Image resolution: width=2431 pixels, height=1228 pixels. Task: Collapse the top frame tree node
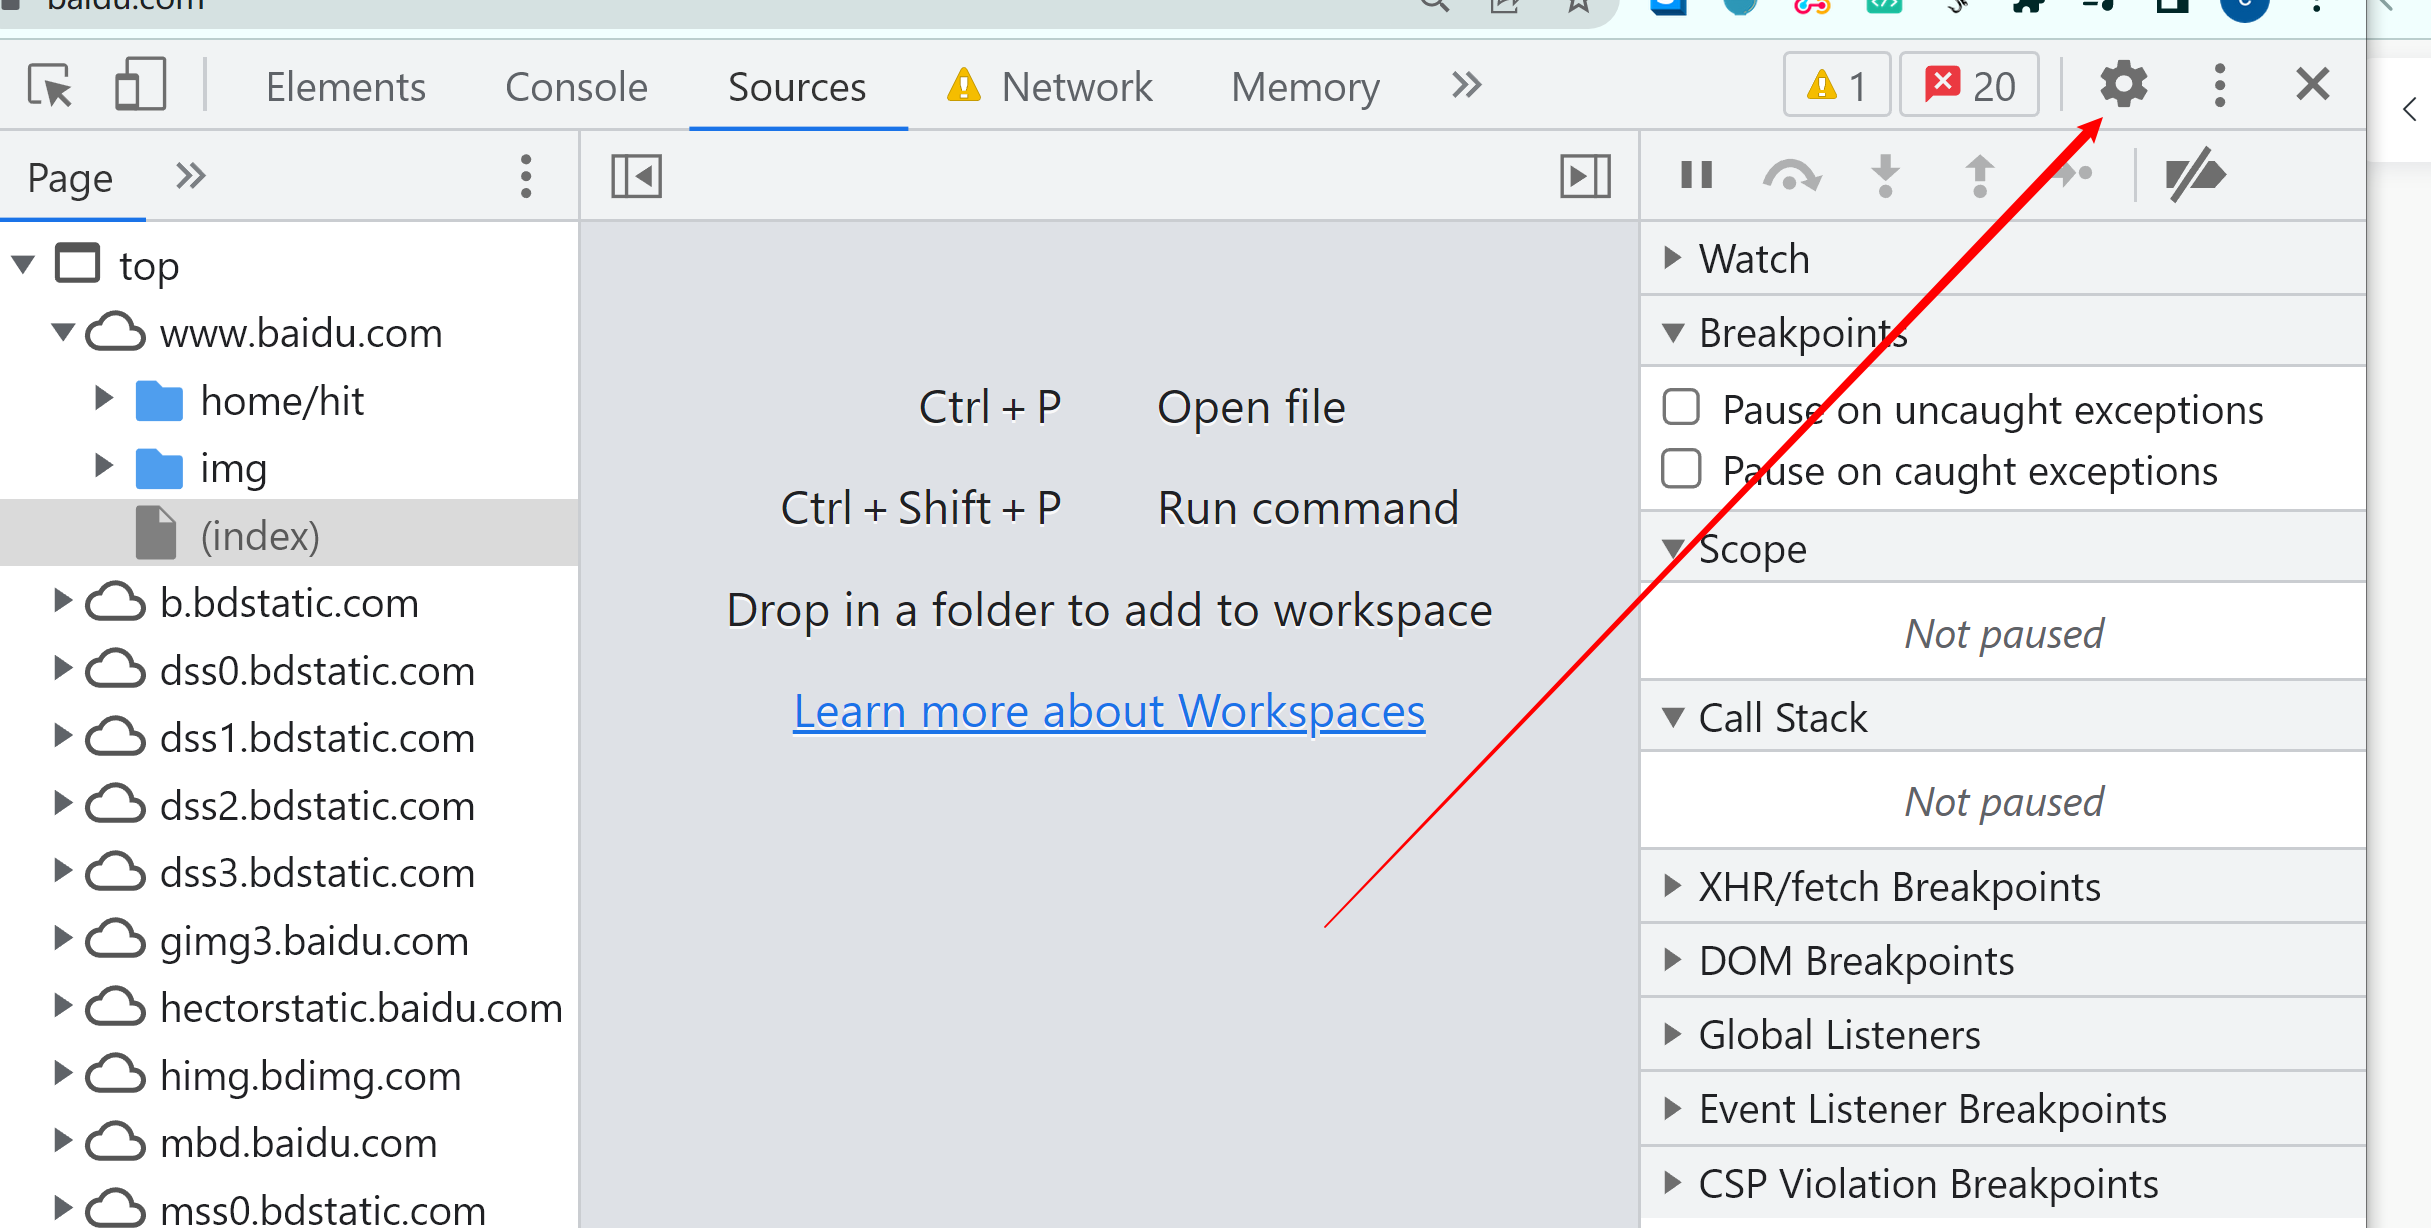coord(23,265)
